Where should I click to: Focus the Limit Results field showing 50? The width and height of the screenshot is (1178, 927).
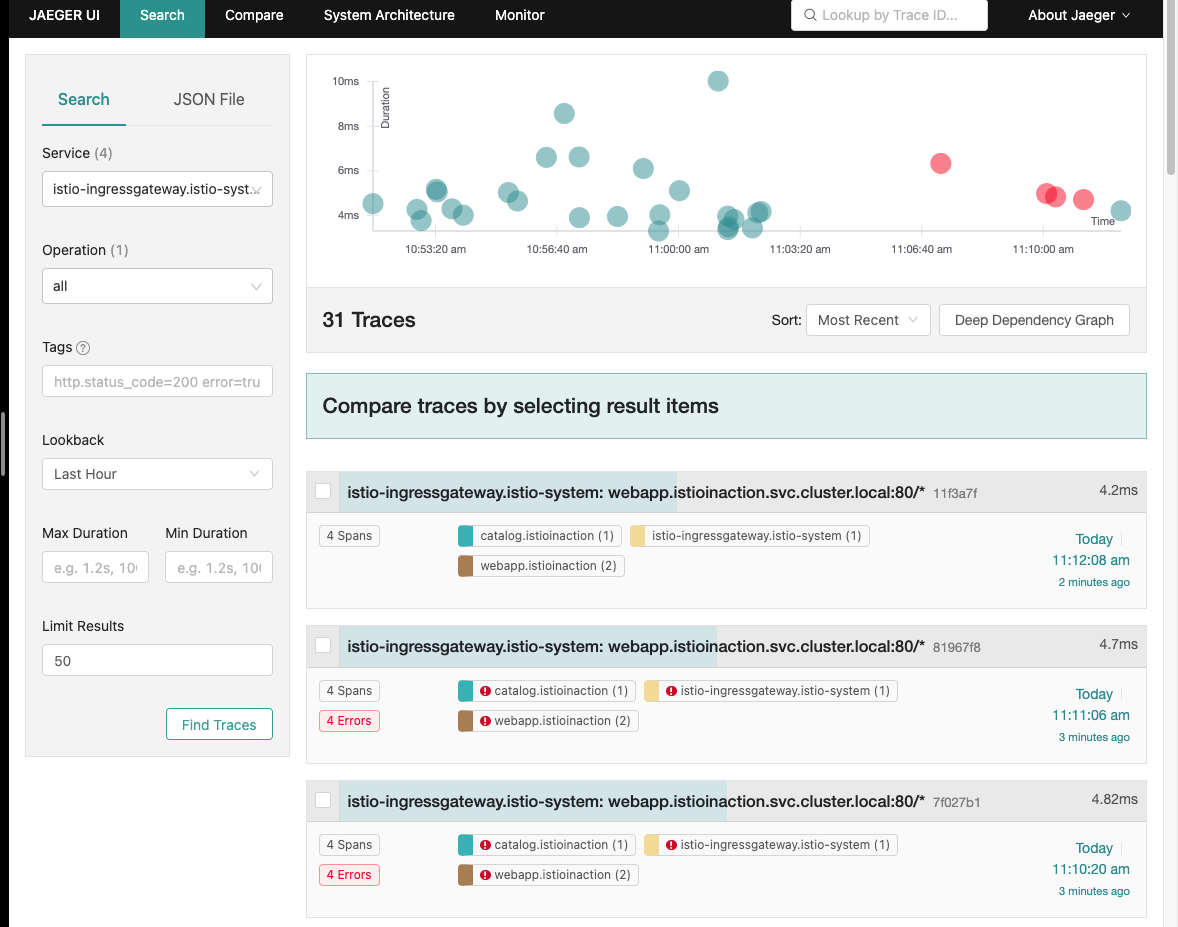[x=157, y=660]
